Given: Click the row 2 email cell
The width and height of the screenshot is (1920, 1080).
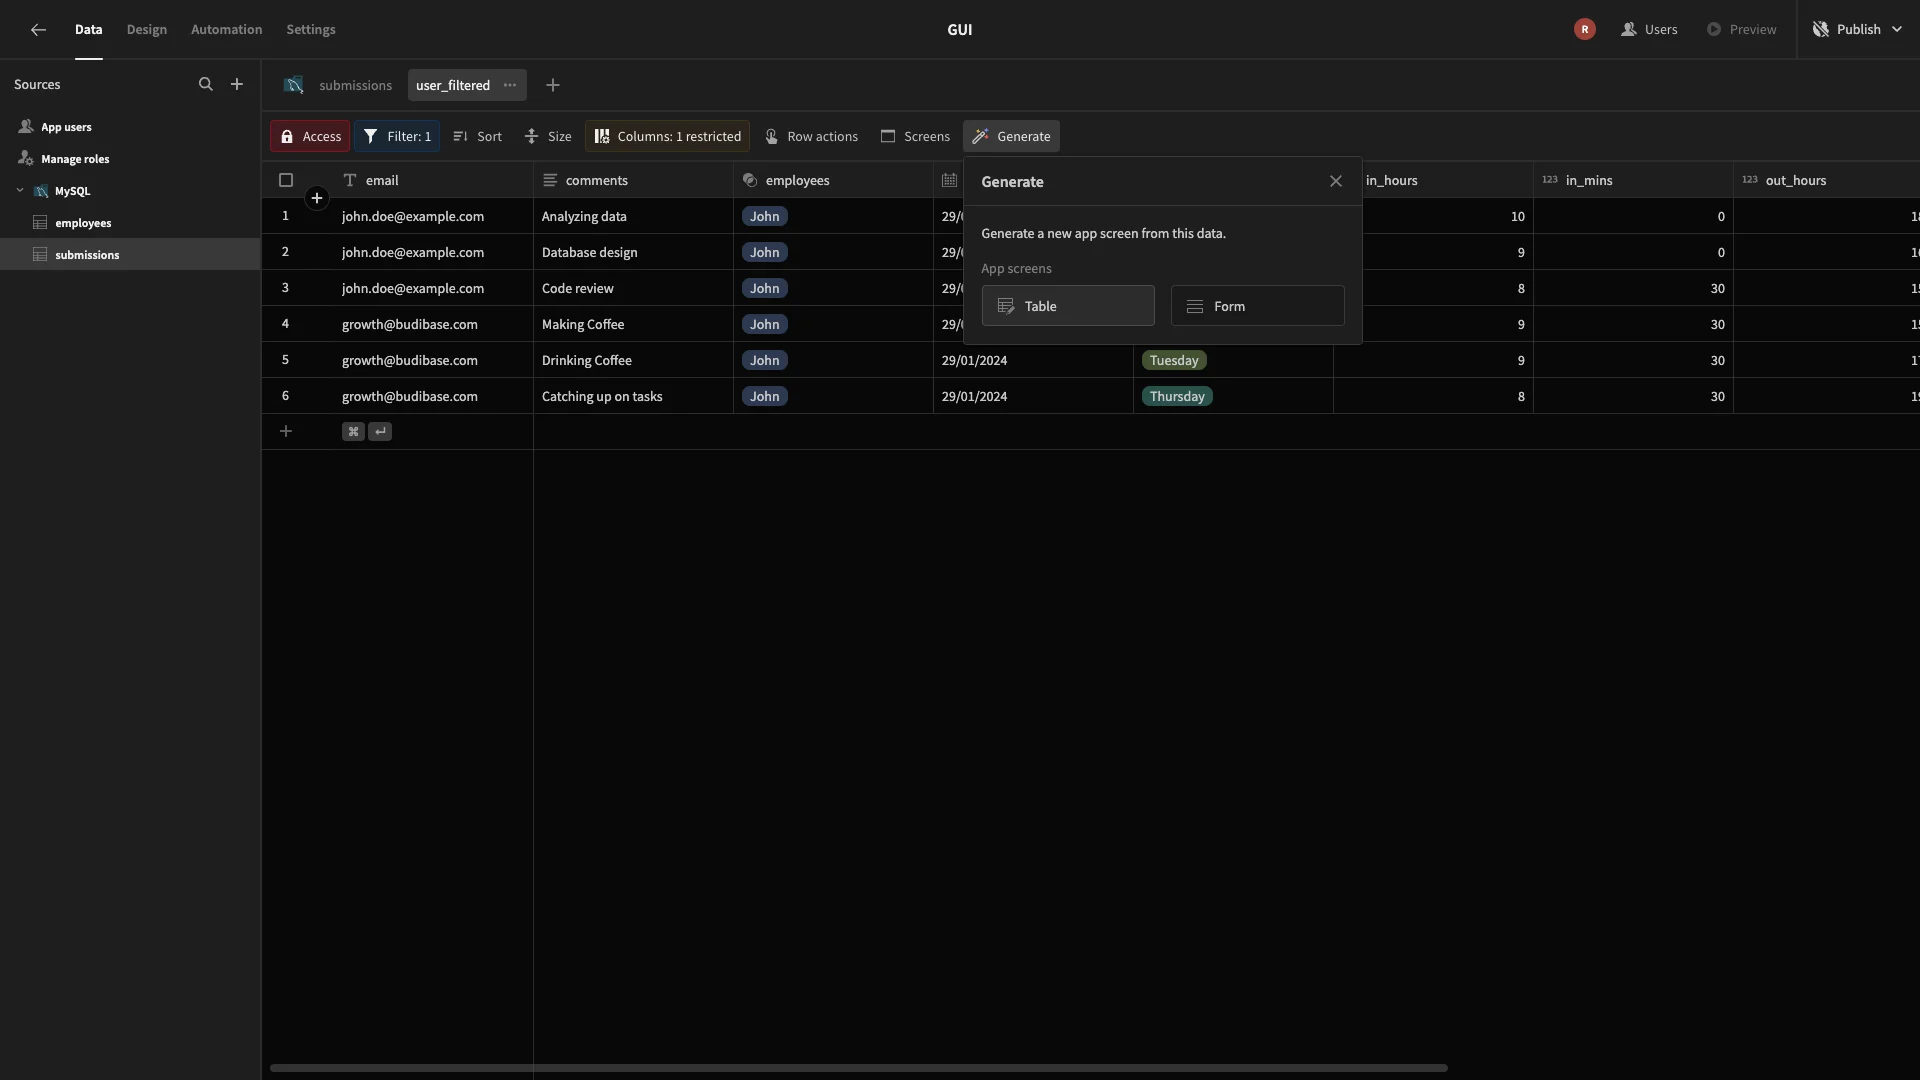Looking at the screenshot, I should (x=433, y=253).
